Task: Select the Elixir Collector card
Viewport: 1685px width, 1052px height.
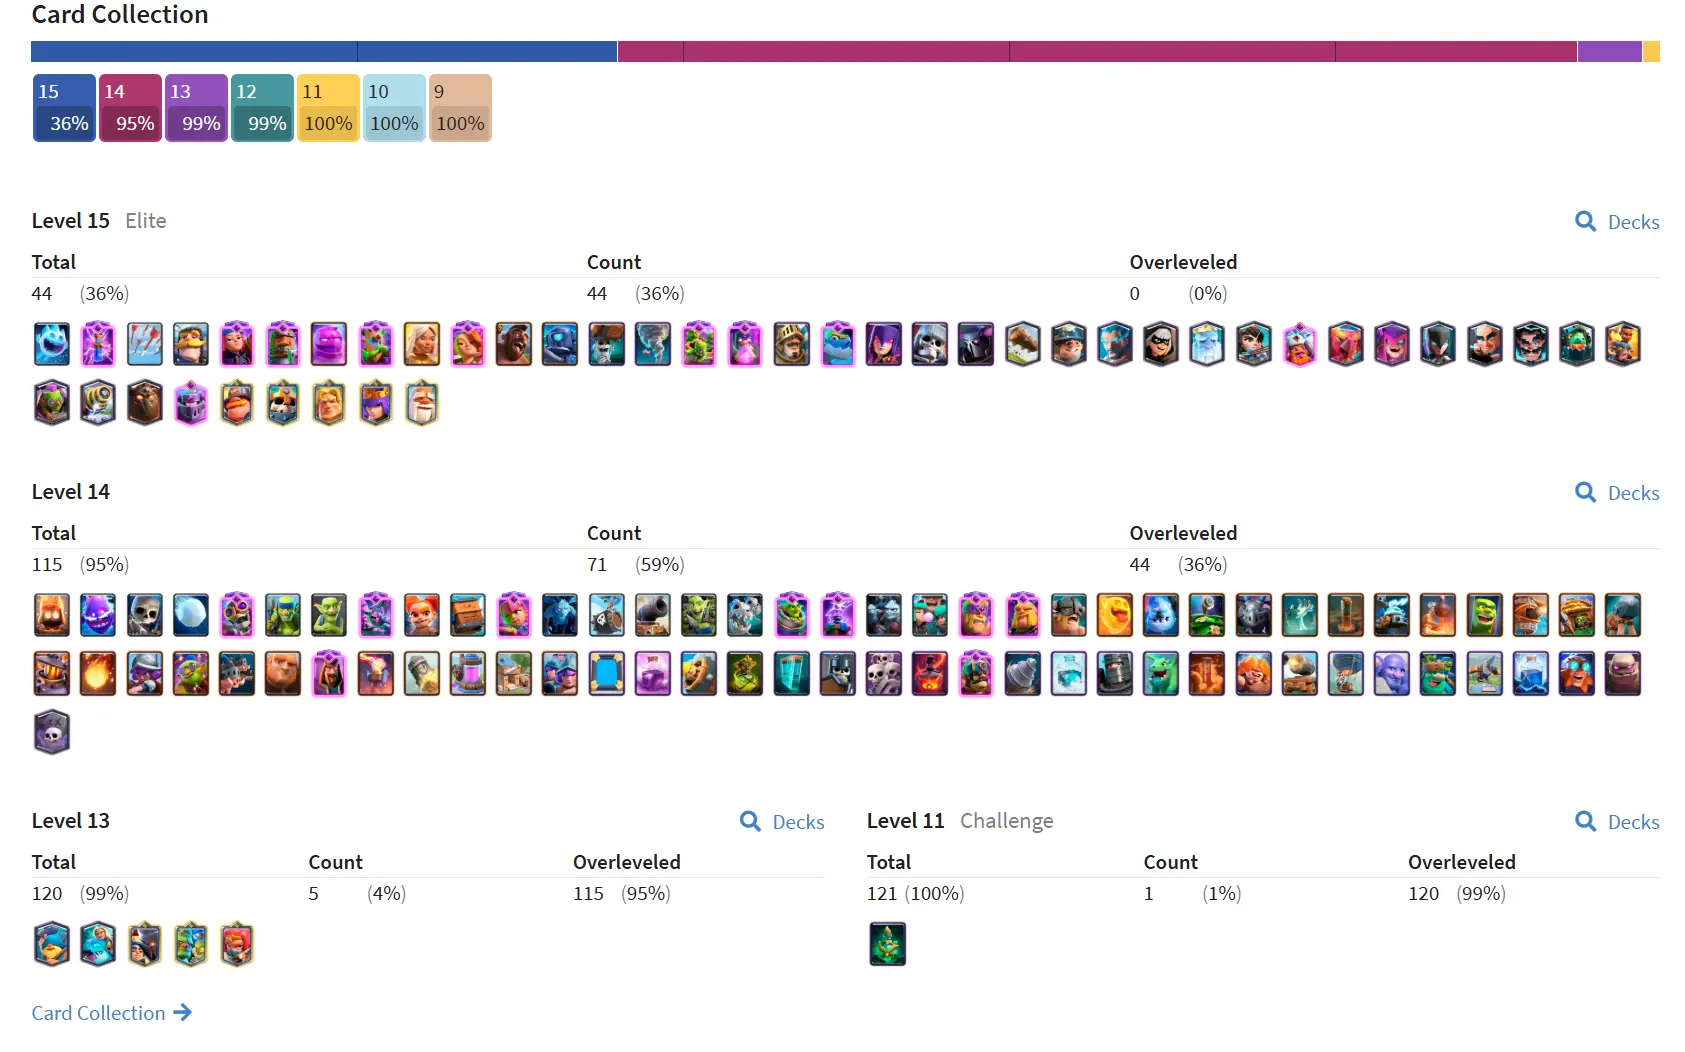Action: point(468,673)
